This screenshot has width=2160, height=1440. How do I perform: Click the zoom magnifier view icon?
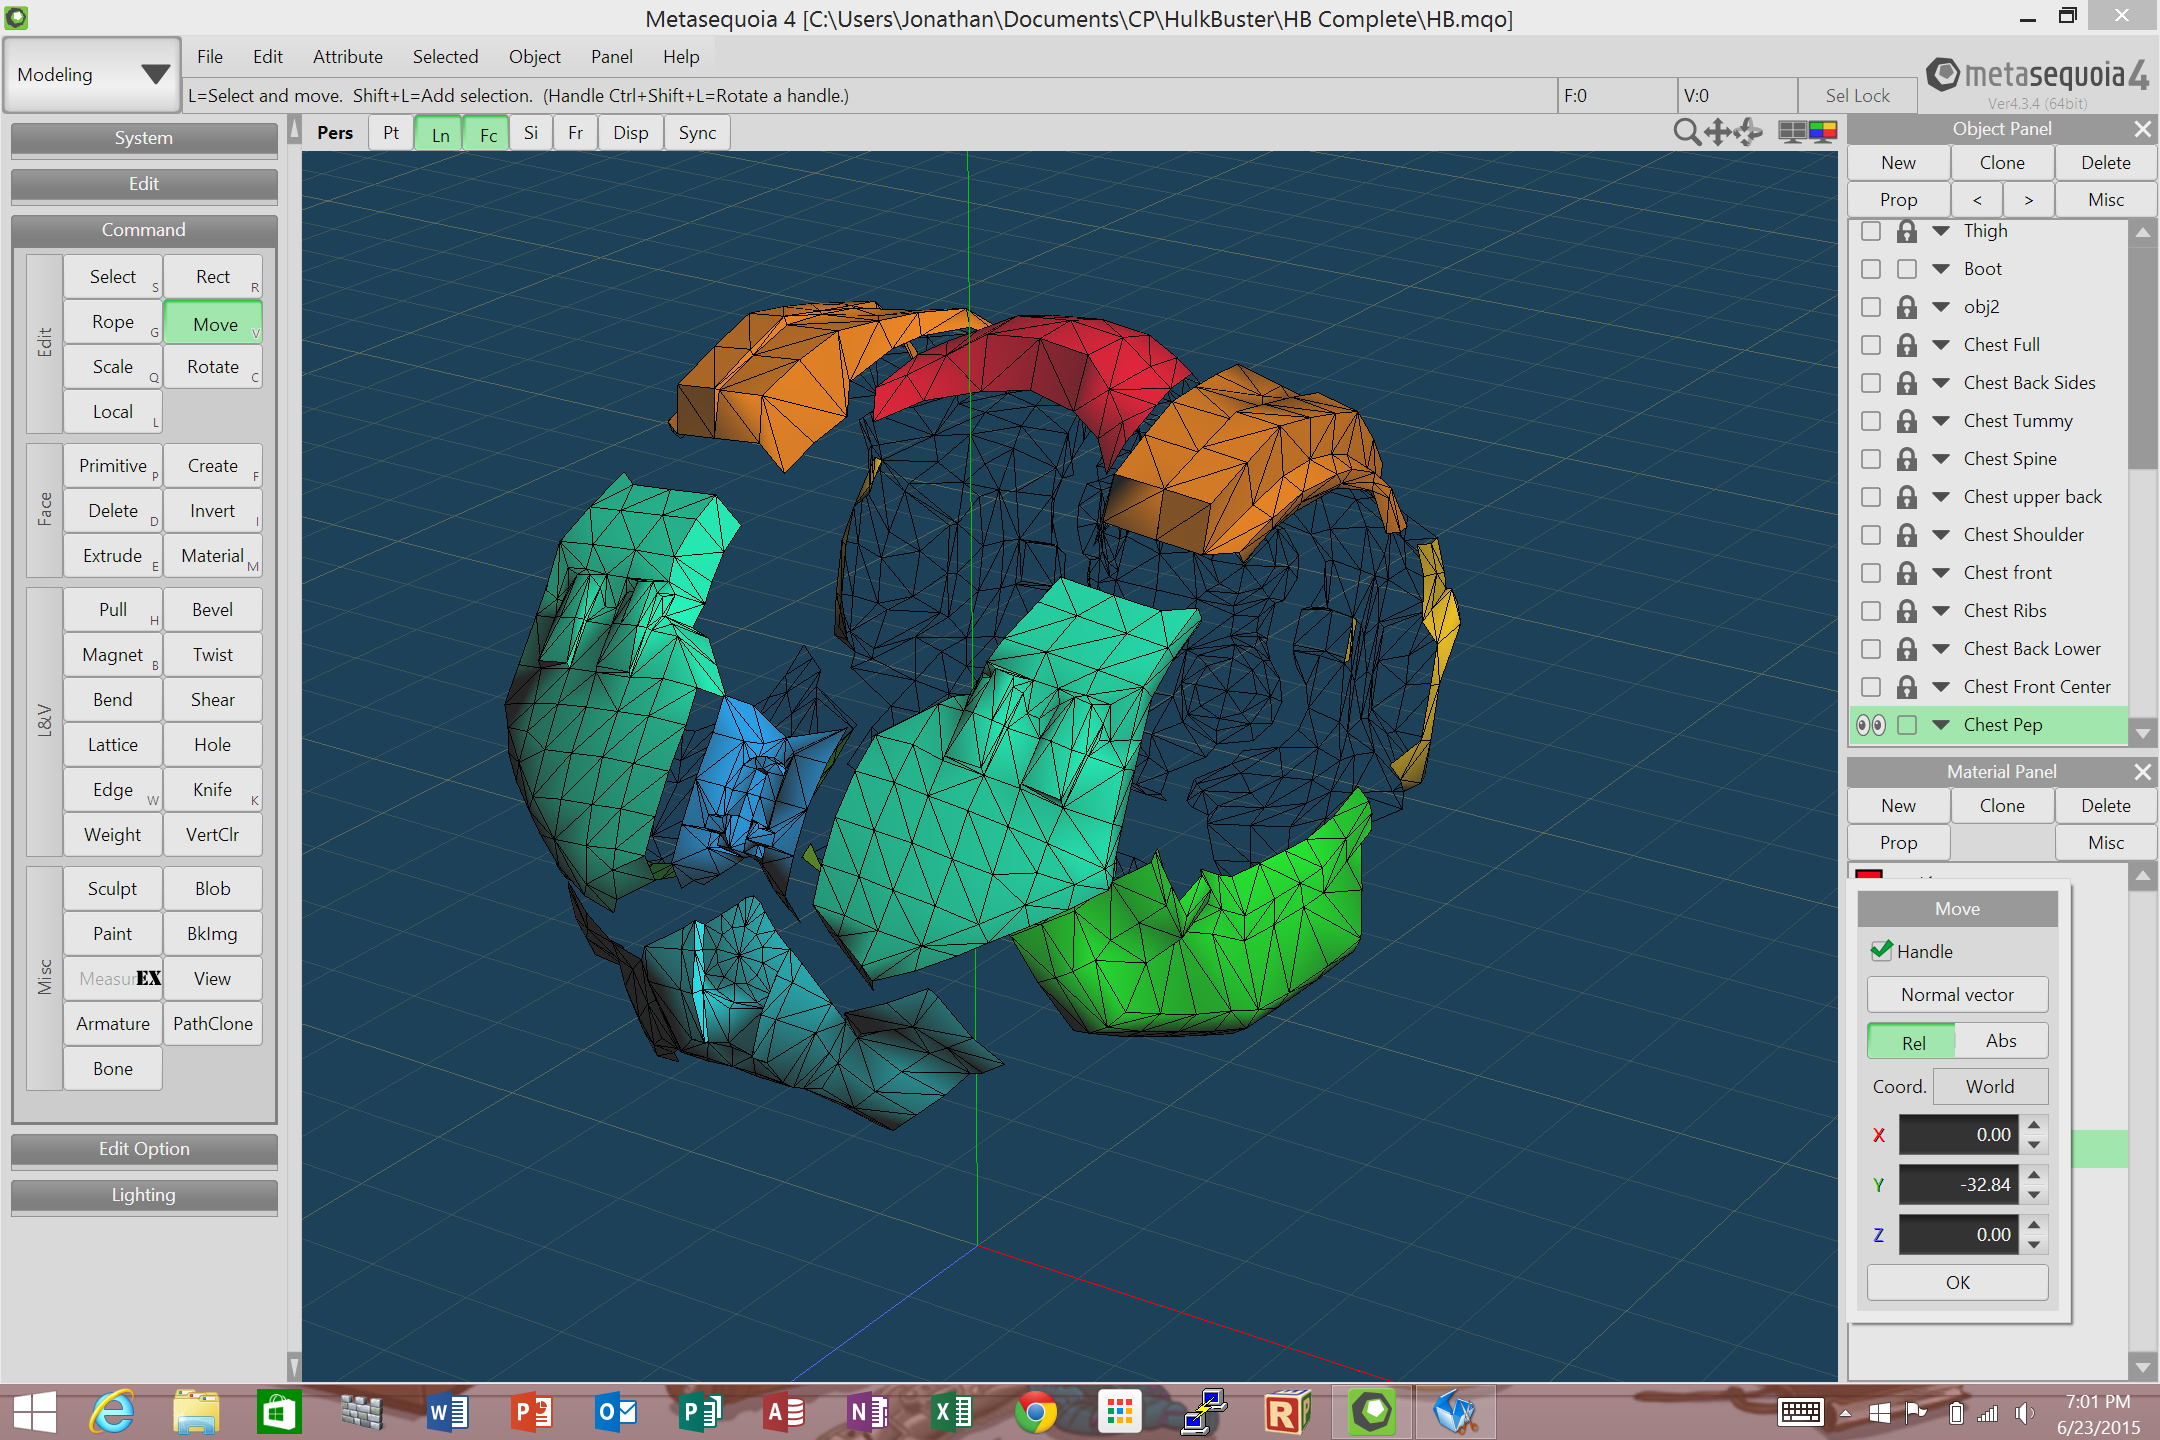coord(1687,132)
